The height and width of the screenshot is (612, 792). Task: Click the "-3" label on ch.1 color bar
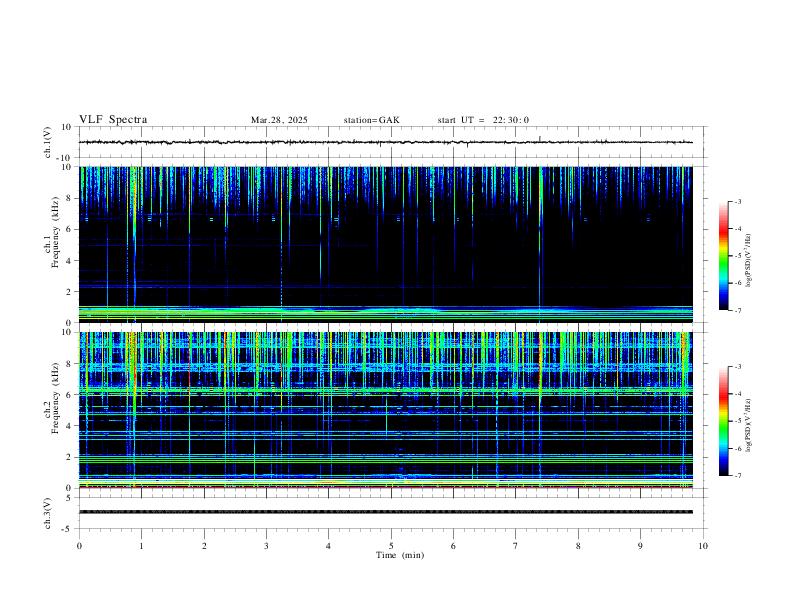737,202
